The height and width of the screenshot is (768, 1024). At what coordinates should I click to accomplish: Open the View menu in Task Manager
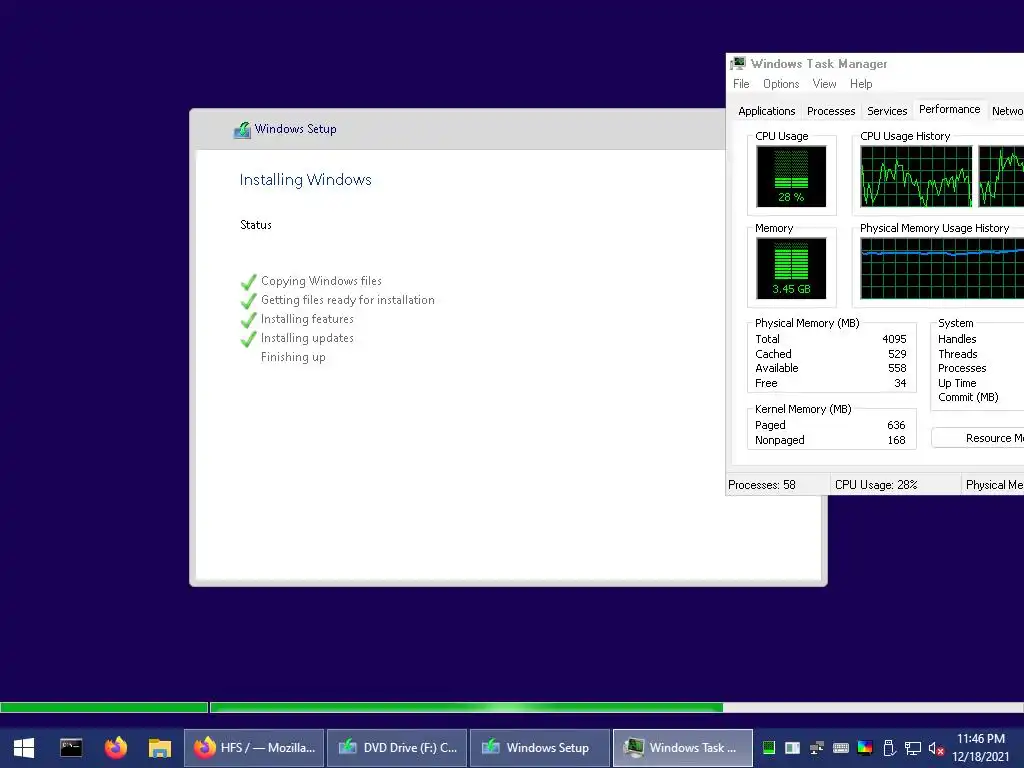pos(824,84)
